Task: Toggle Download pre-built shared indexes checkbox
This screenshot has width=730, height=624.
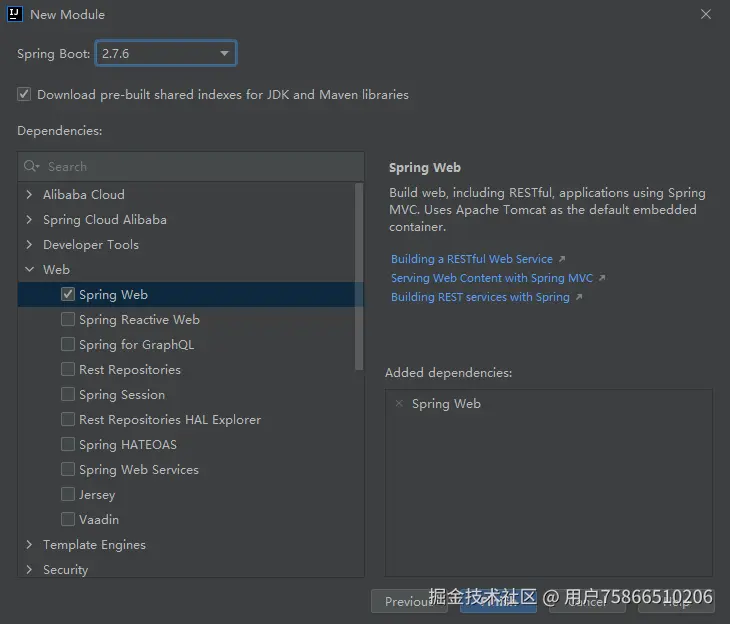Action: 24,95
